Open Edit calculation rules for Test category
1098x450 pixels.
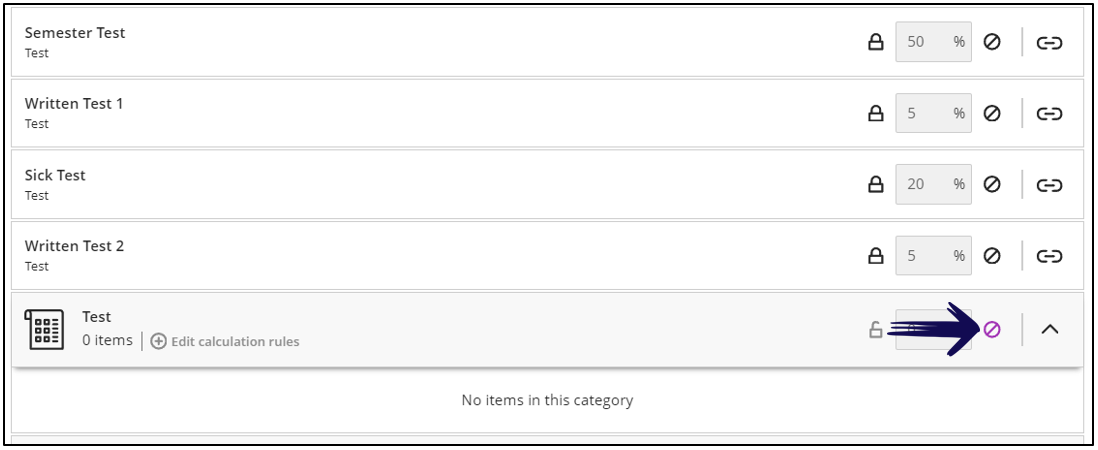pos(225,342)
